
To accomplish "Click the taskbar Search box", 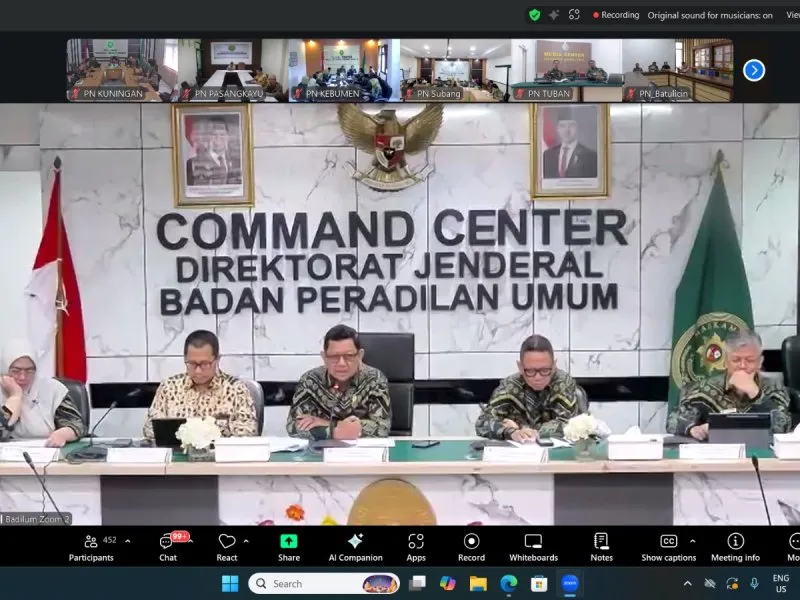I will (x=324, y=583).
